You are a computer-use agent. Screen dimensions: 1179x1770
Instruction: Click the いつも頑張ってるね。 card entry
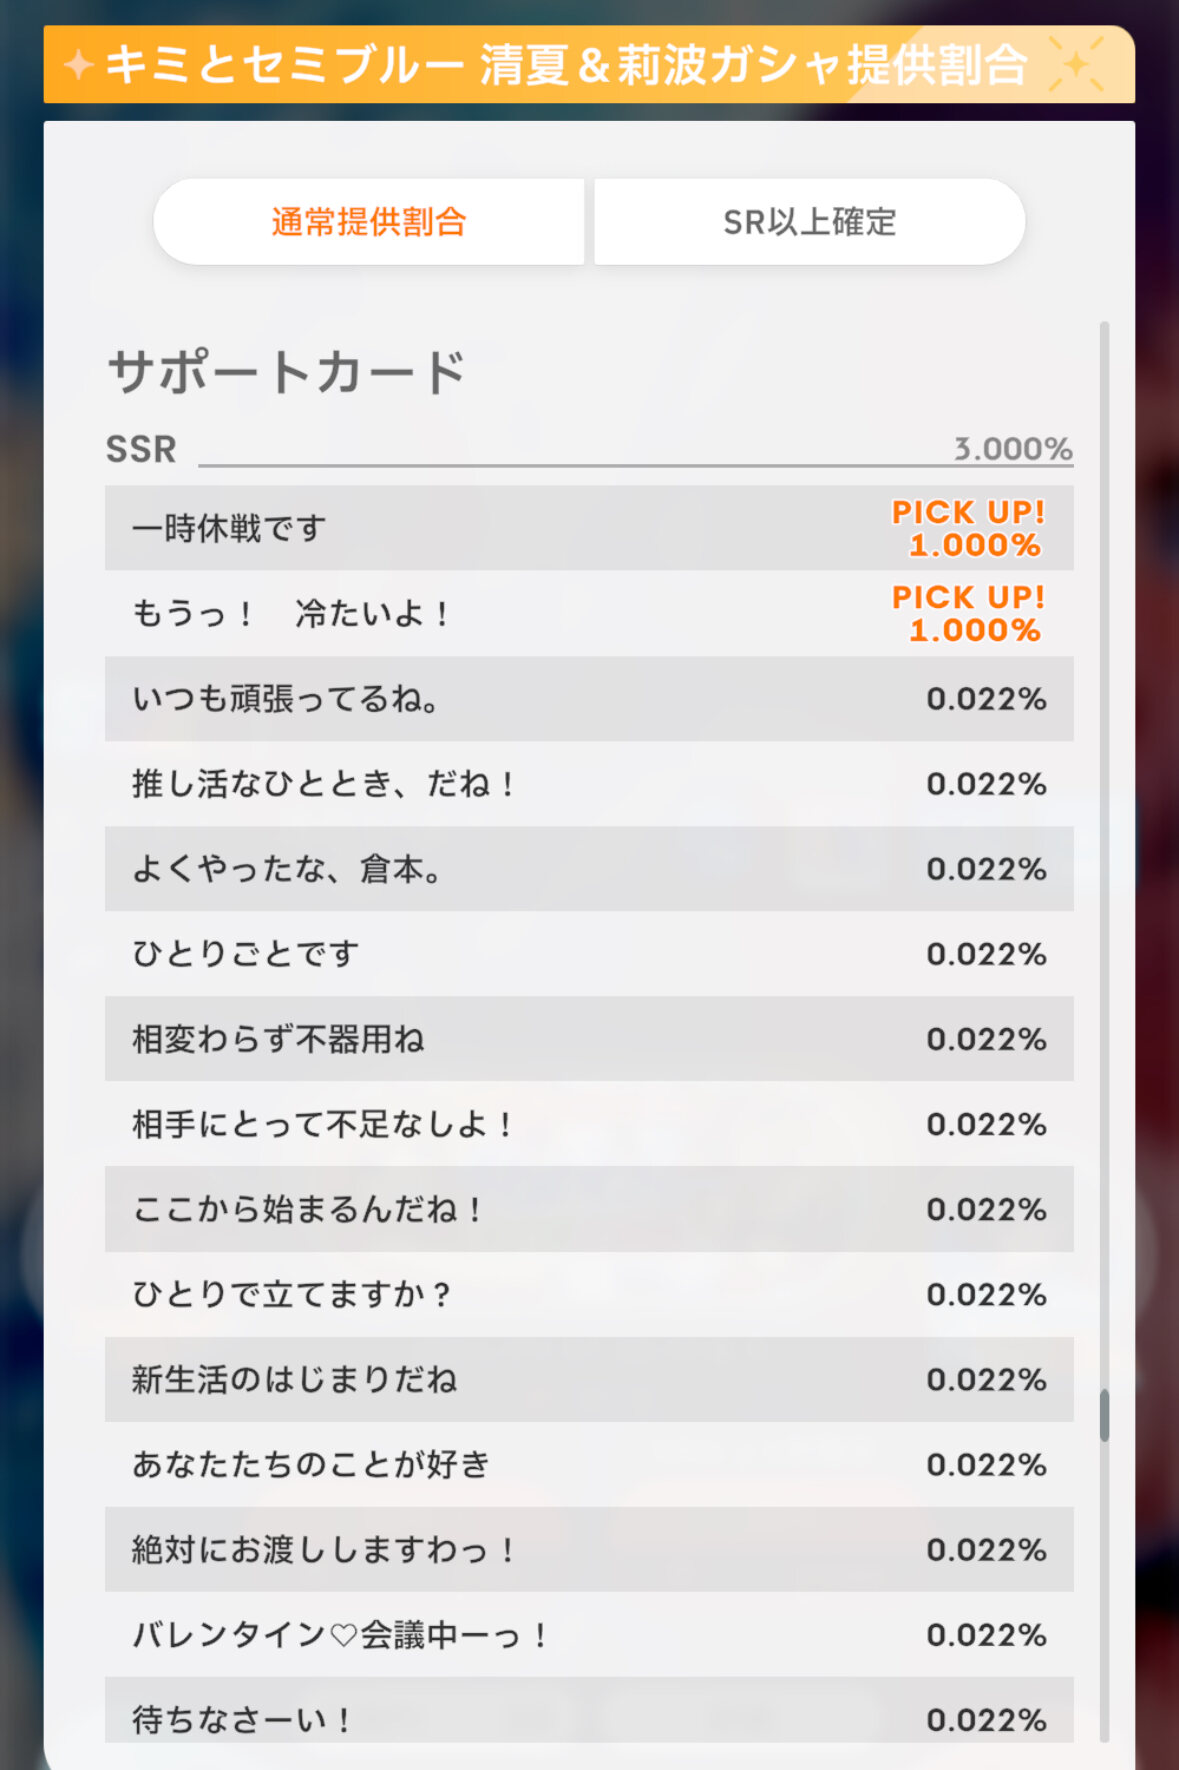pos(589,698)
